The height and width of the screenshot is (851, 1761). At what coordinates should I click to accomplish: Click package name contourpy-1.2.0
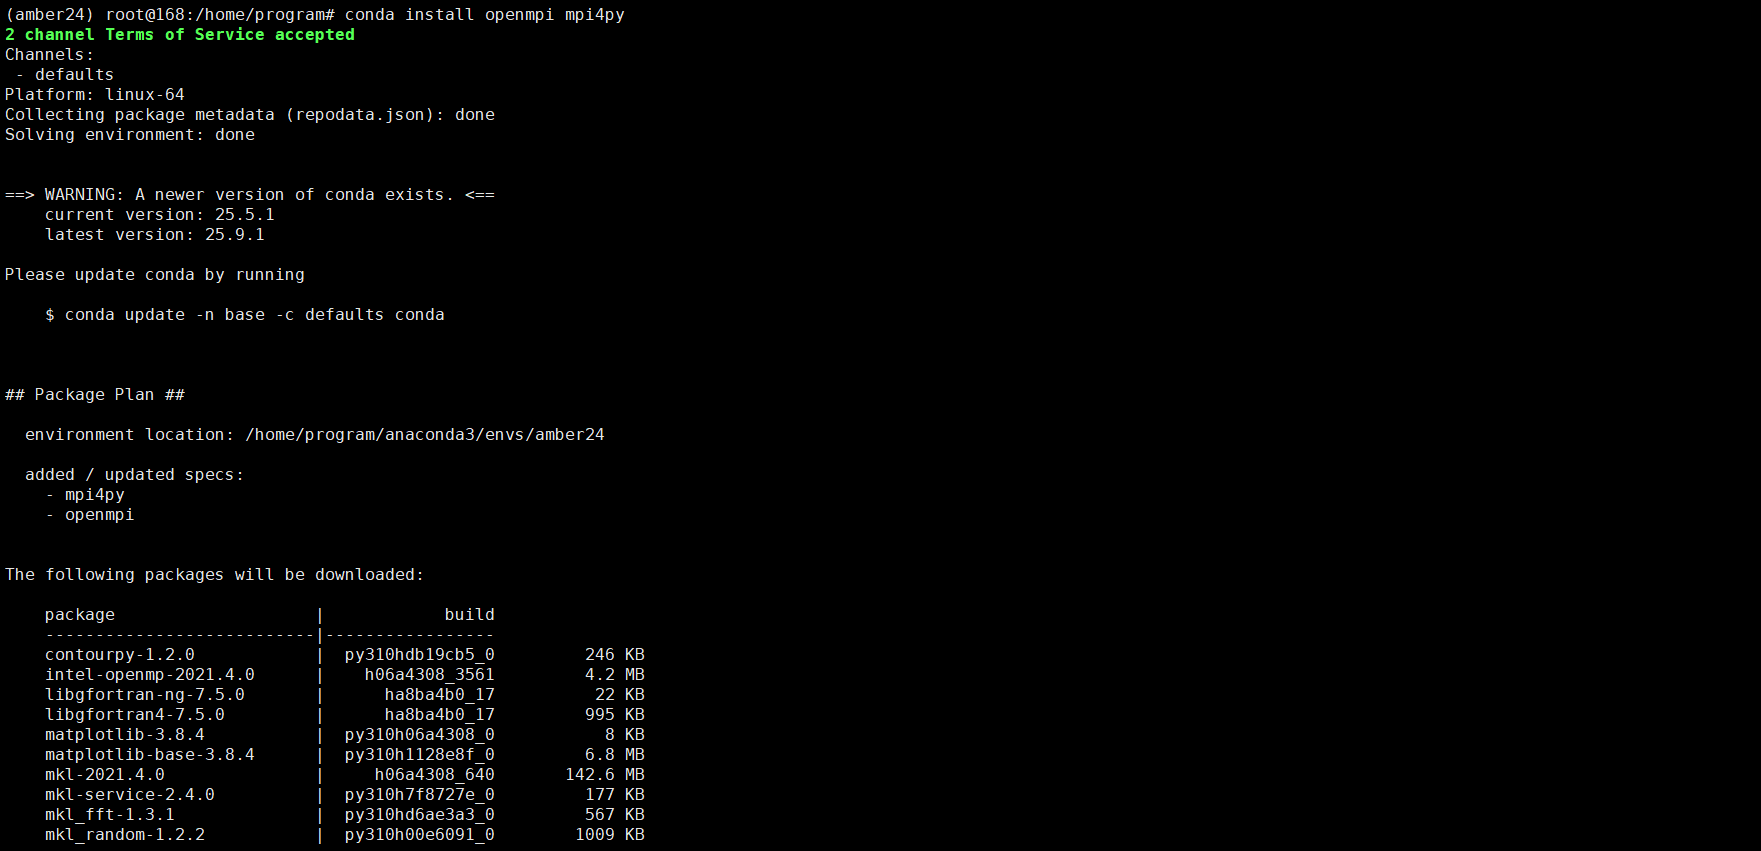coord(120,655)
